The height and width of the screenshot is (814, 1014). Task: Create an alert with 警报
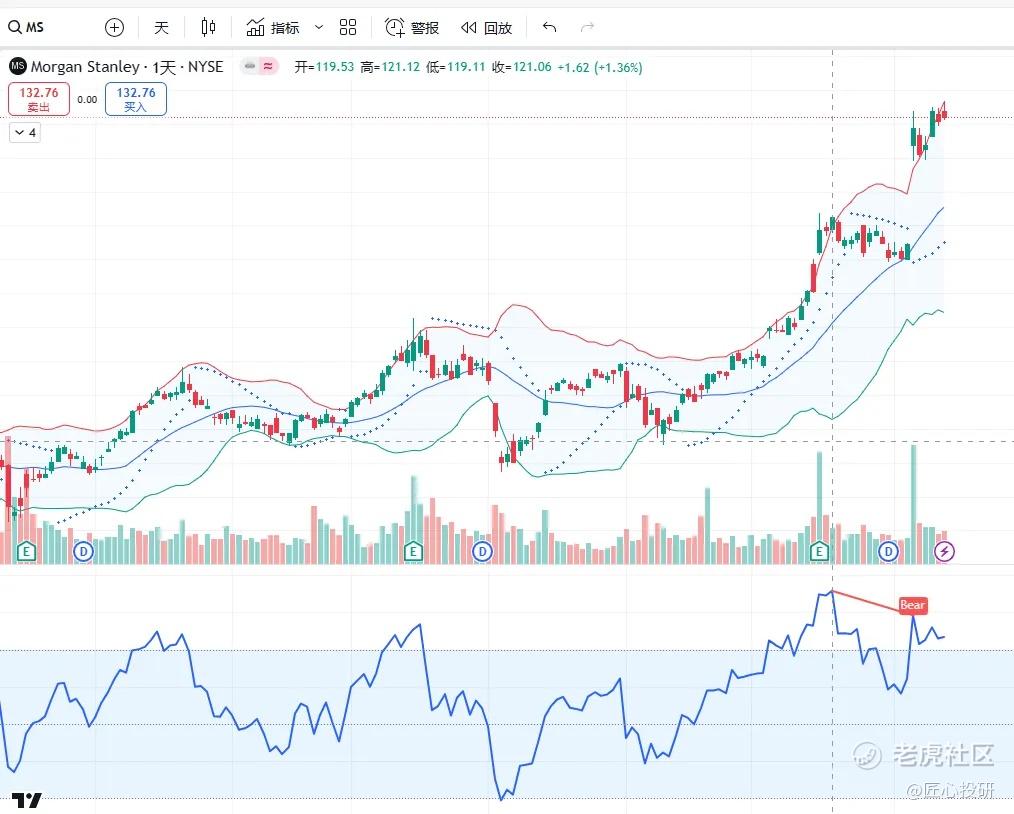point(412,27)
